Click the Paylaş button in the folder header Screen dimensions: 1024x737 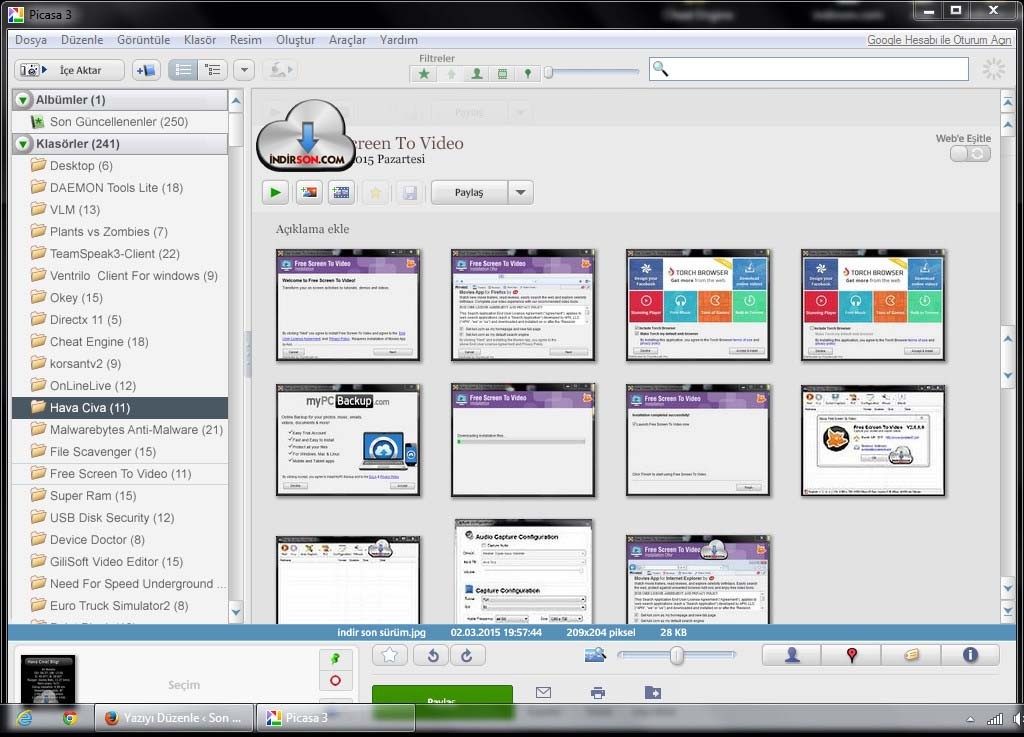pyautogui.click(x=469, y=193)
